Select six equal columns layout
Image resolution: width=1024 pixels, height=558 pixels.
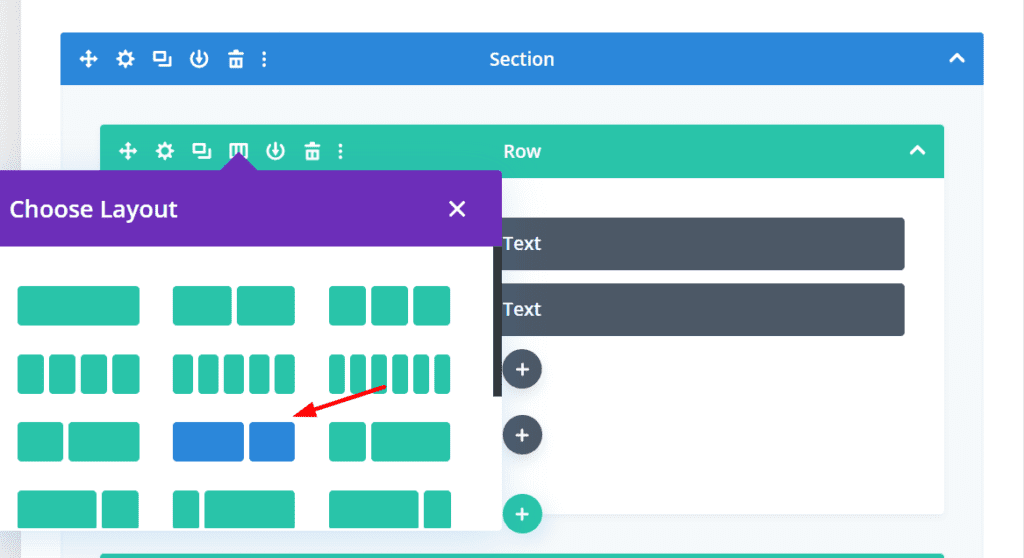click(x=389, y=374)
